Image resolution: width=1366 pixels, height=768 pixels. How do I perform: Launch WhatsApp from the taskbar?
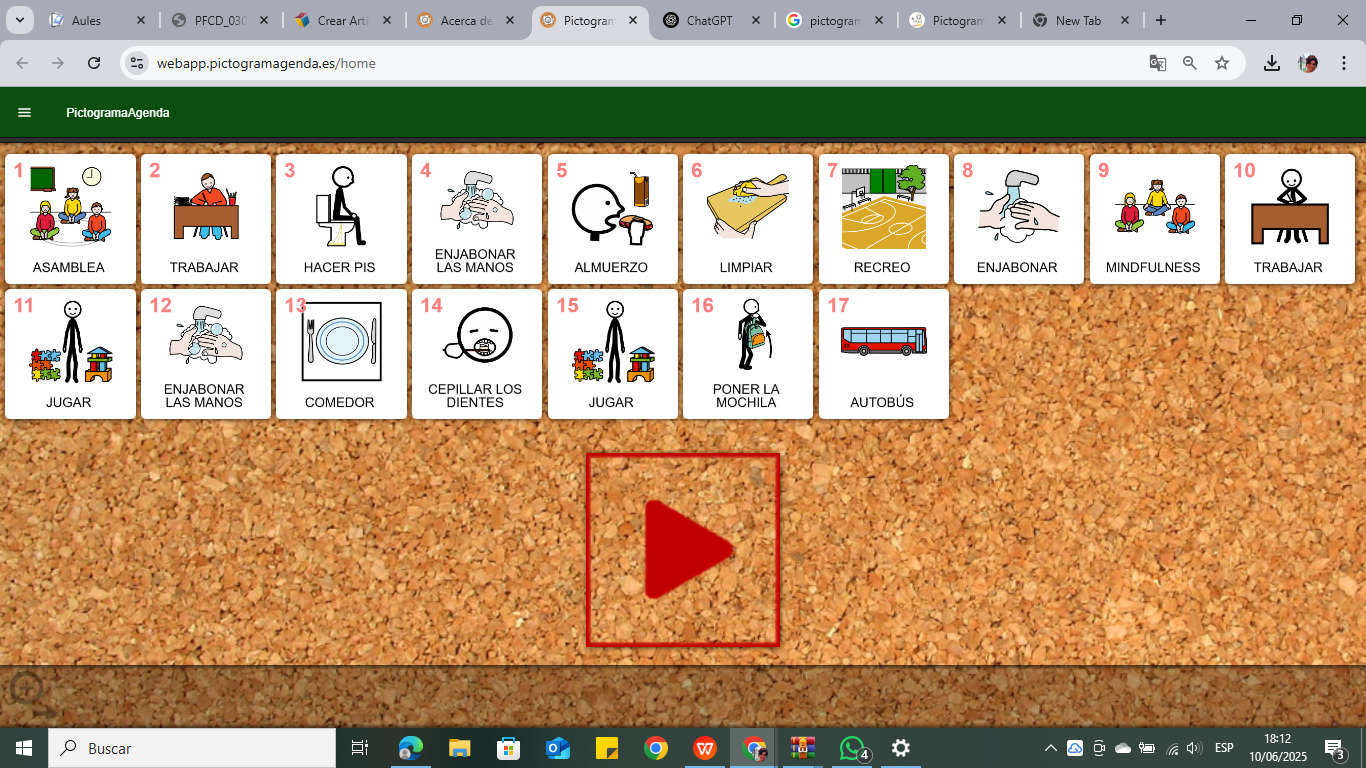(x=851, y=747)
